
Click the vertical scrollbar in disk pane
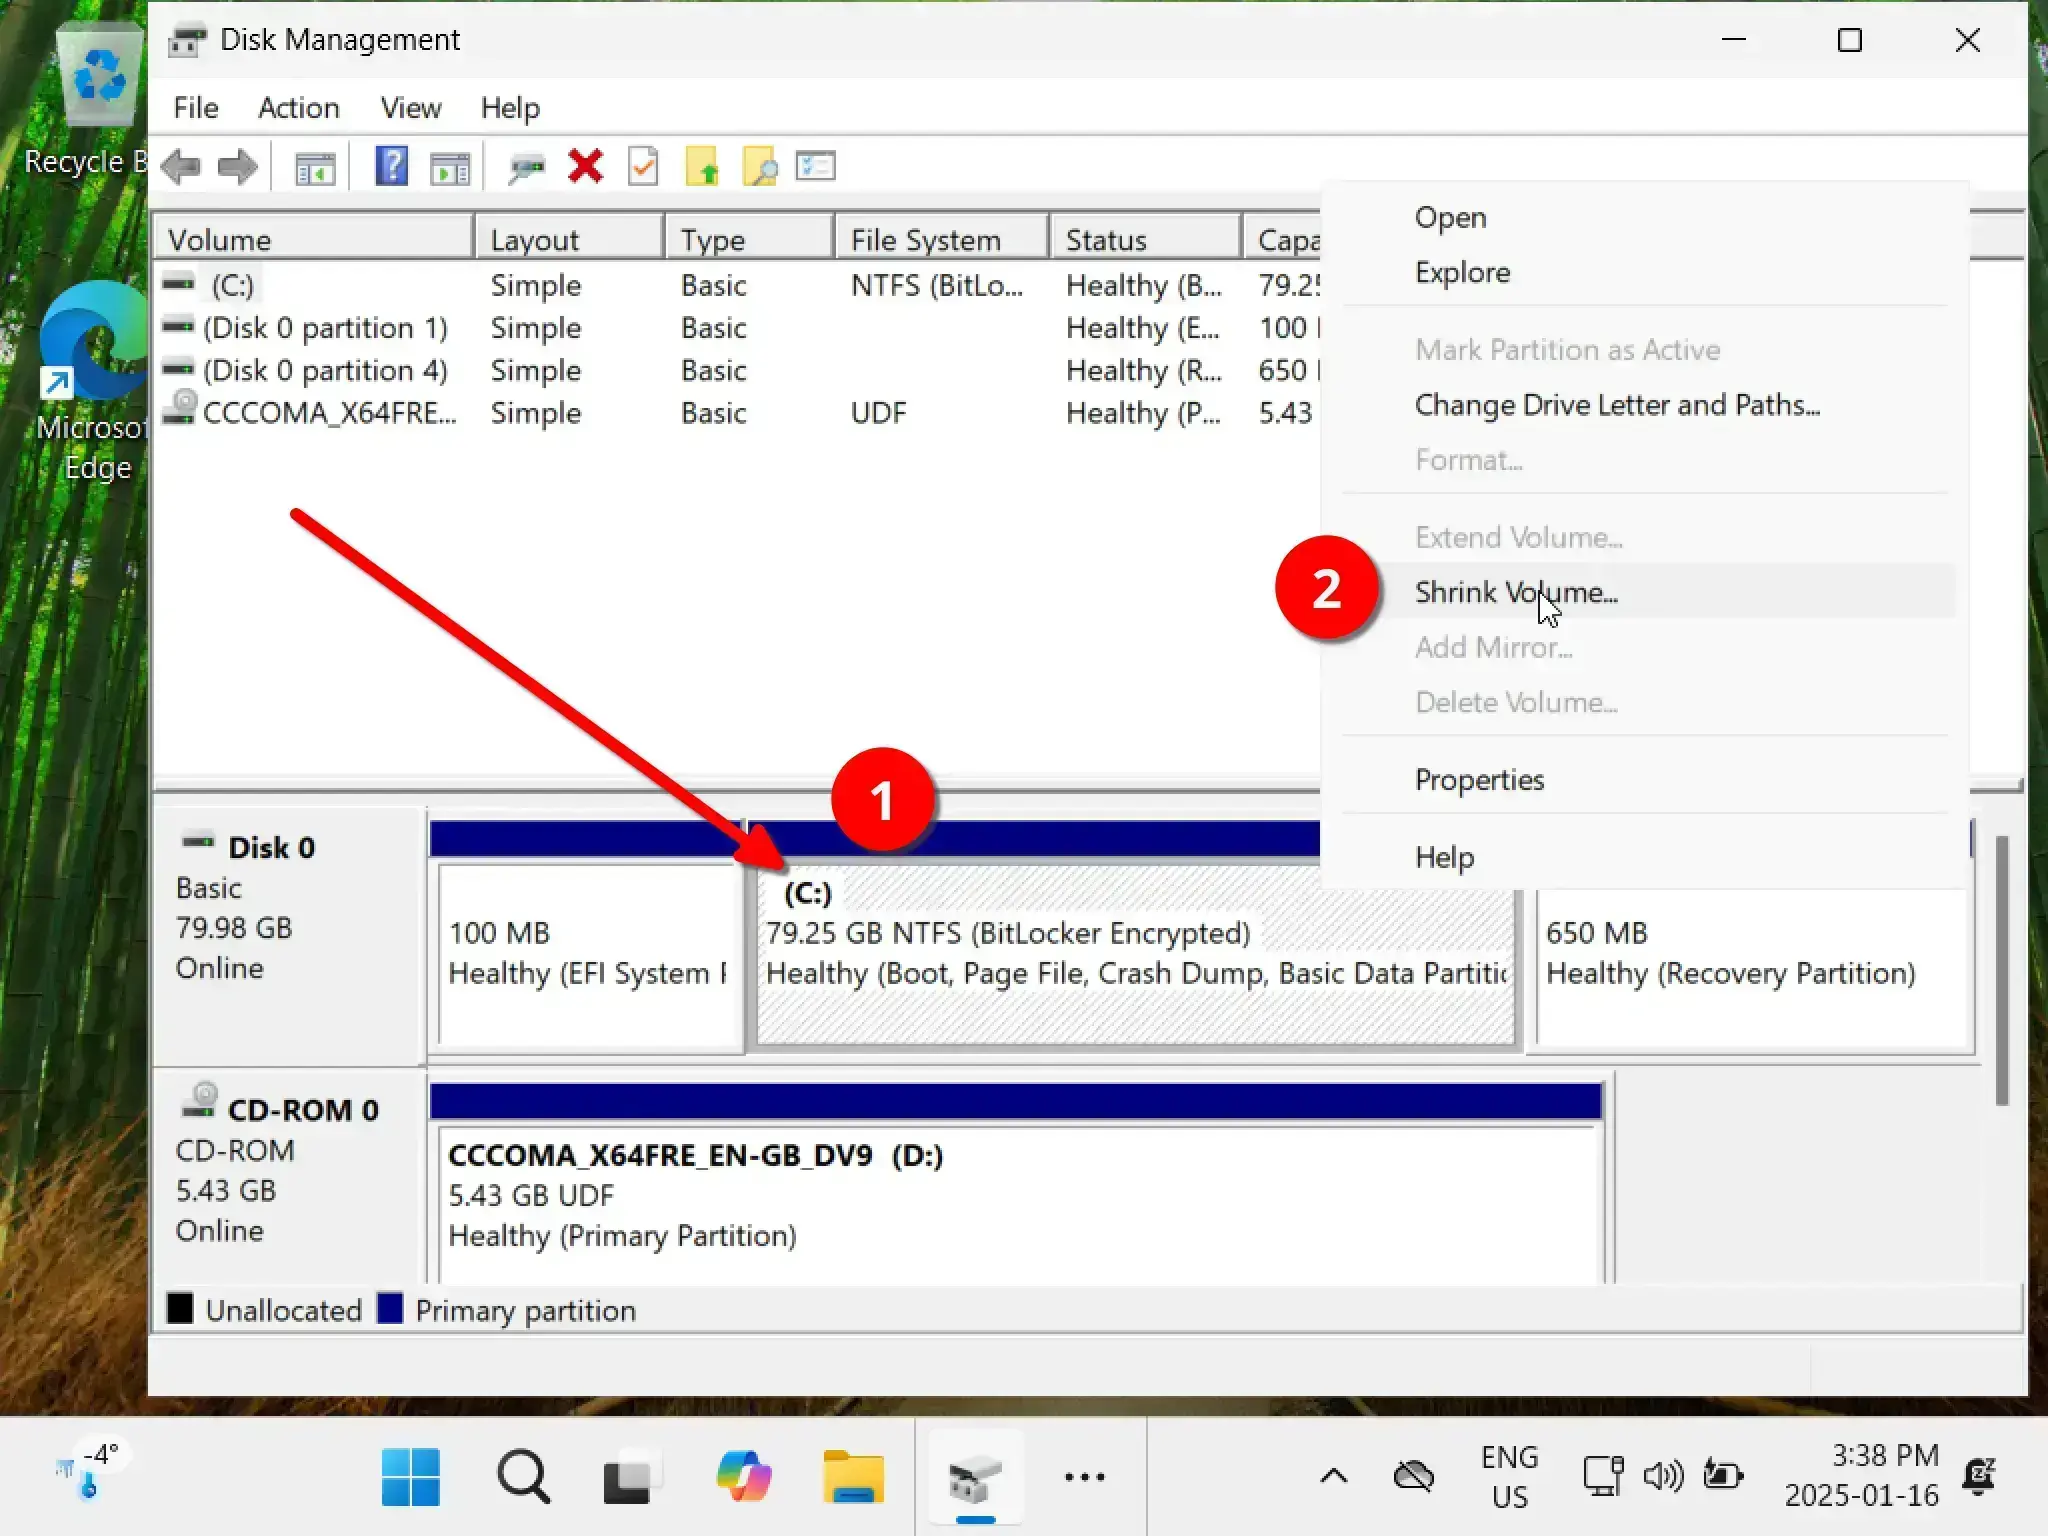[2002, 970]
